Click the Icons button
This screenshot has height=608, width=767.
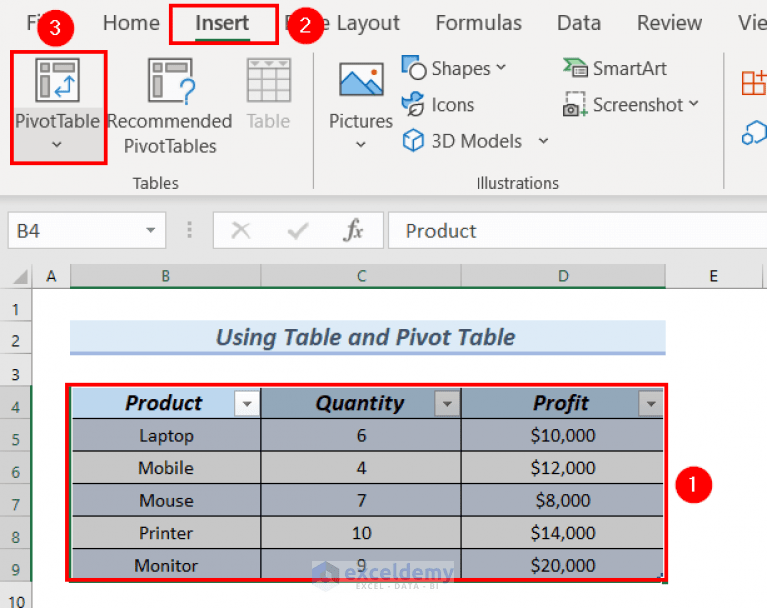[x=438, y=104]
